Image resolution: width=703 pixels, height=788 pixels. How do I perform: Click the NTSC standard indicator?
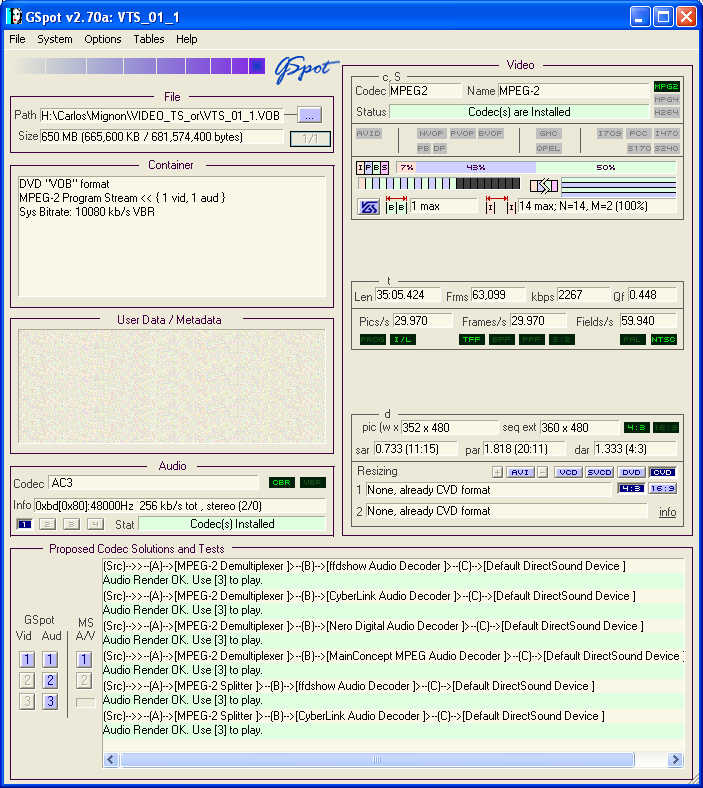tap(664, 340)
